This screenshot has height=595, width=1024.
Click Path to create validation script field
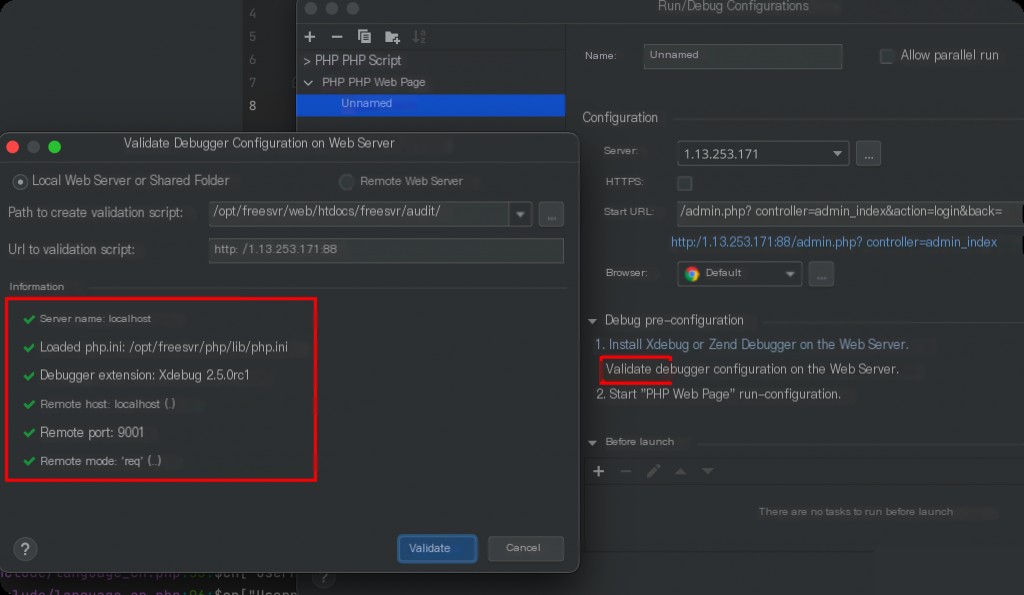coord(359,214)
